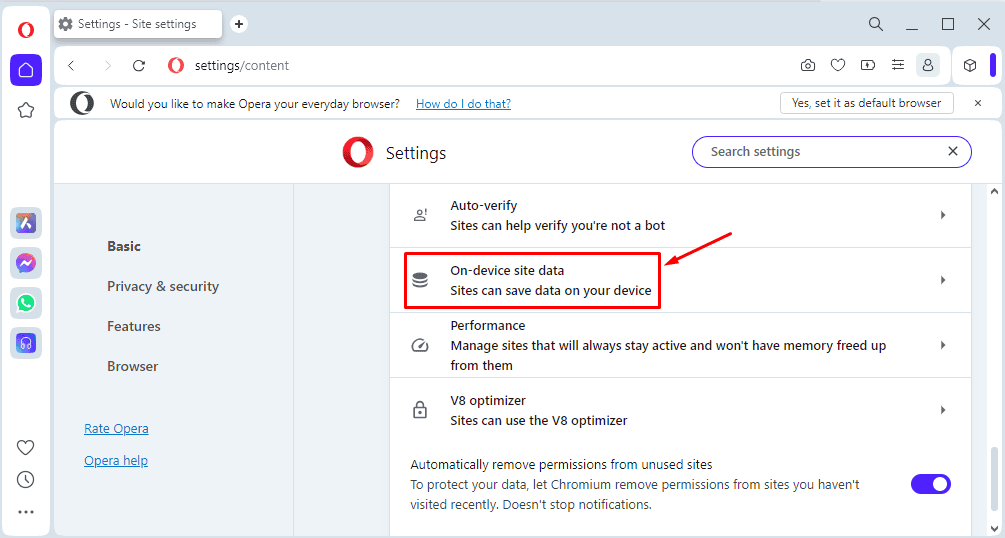This screenshot has width=1005, height=538.
Task: Open the music player sidebar icon
Action: pyautogui.click(x=26, y=343)
